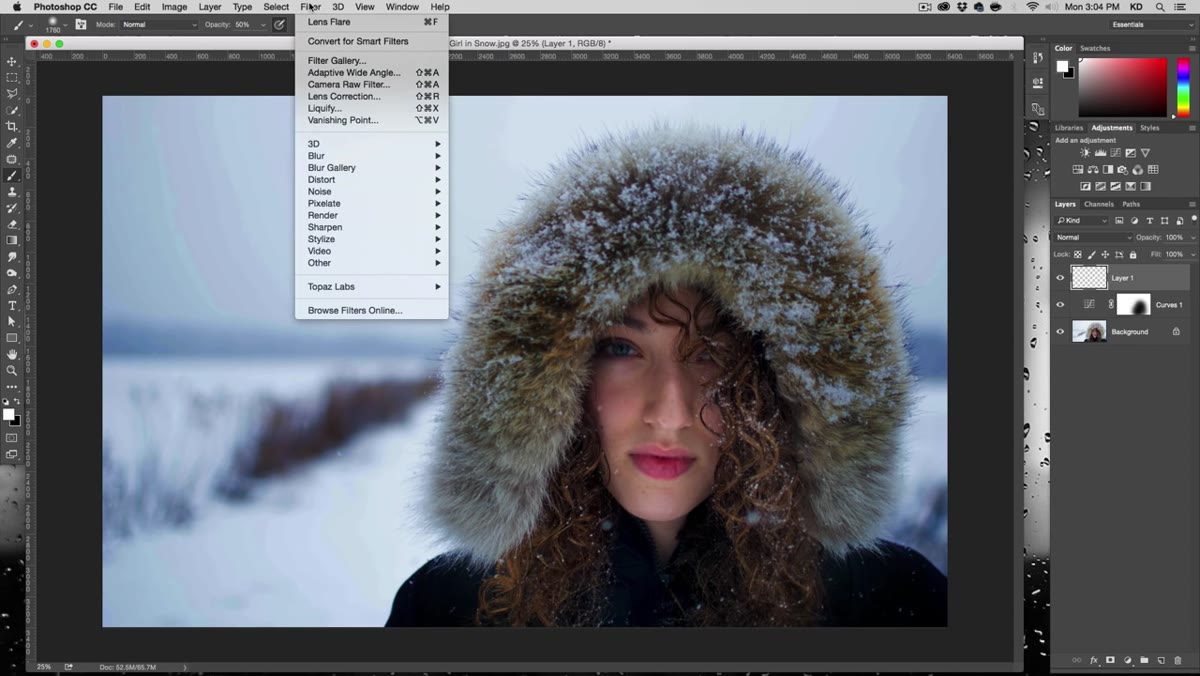Add a Vibrance adjustment

[1145, 153]
